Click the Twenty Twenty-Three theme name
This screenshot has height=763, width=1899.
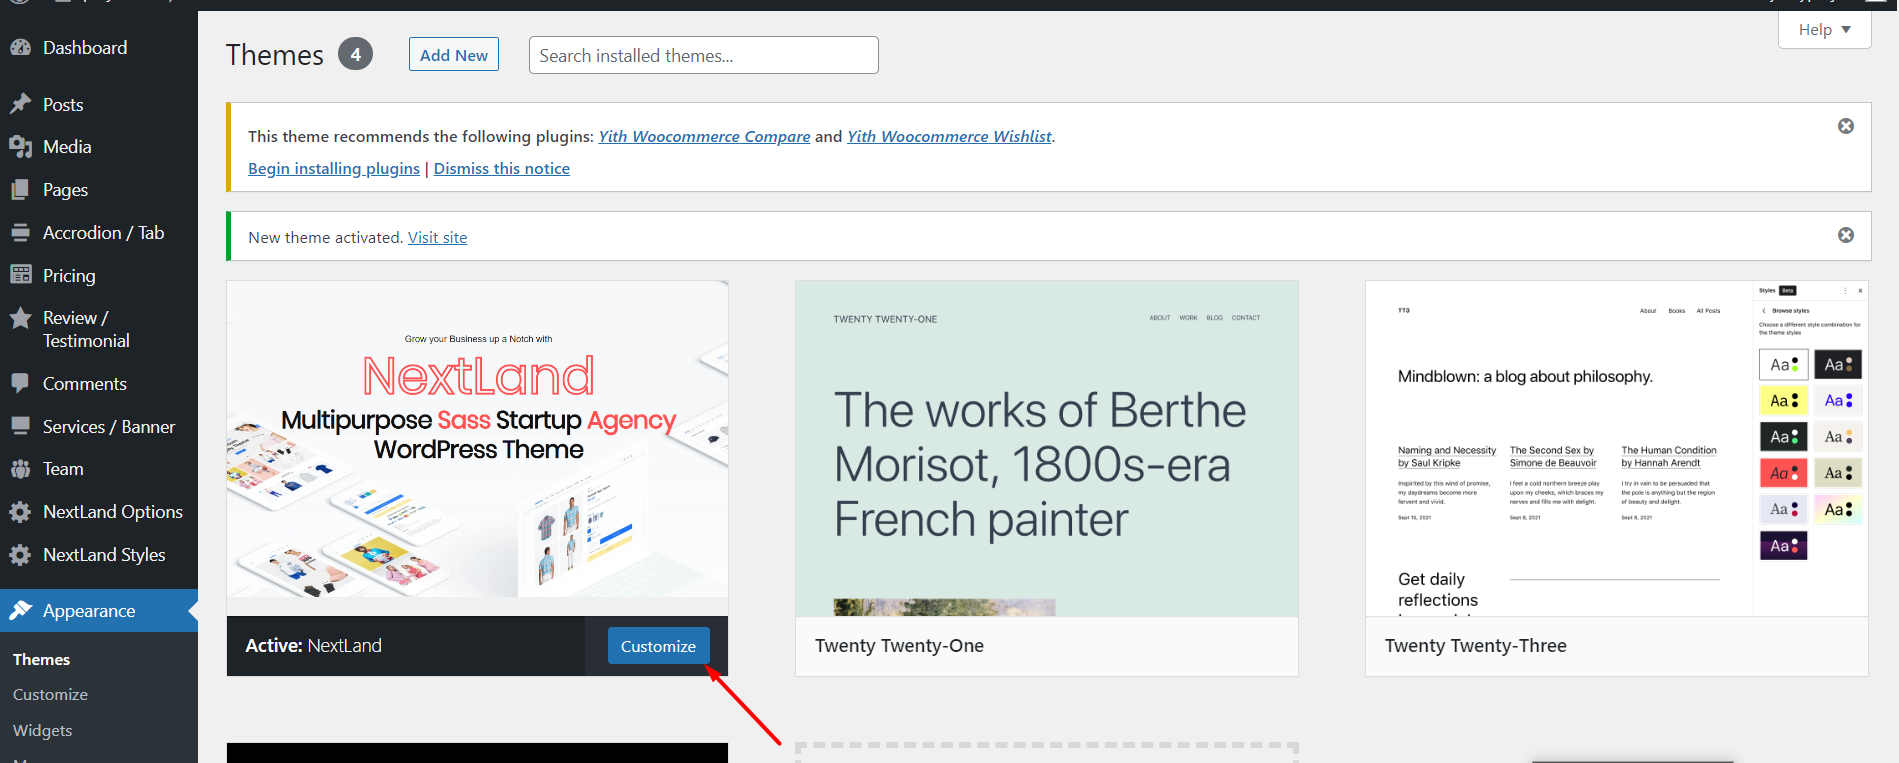pos(1475,646)
